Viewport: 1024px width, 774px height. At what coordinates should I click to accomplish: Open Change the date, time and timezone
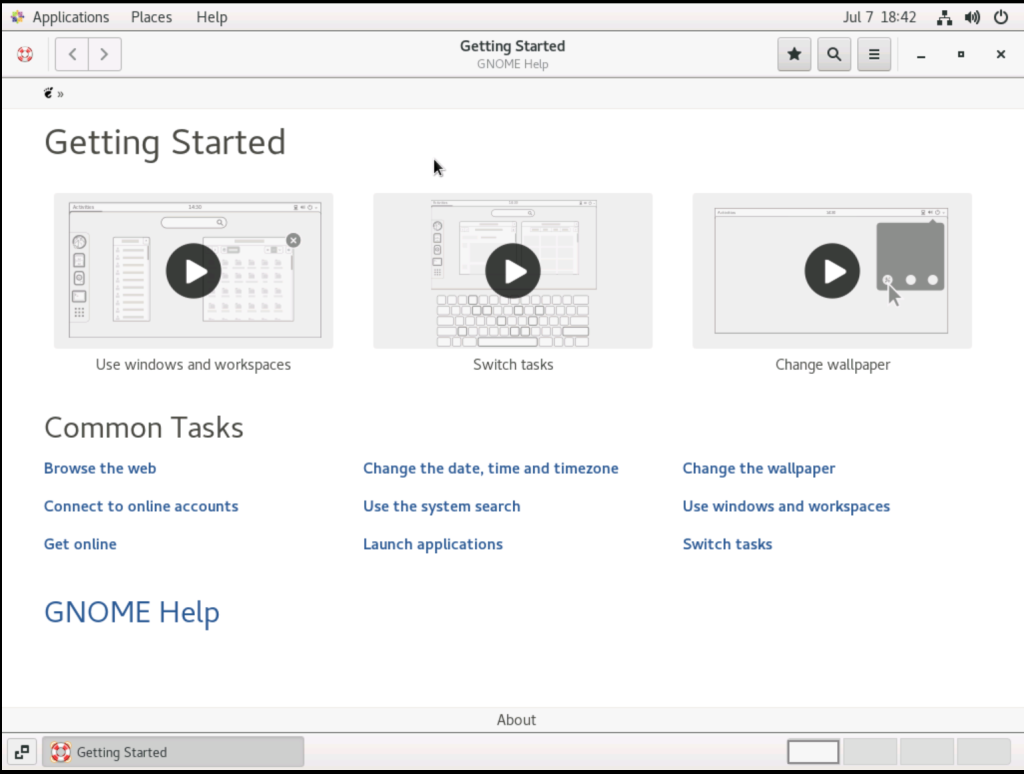[x=490, y=468]
